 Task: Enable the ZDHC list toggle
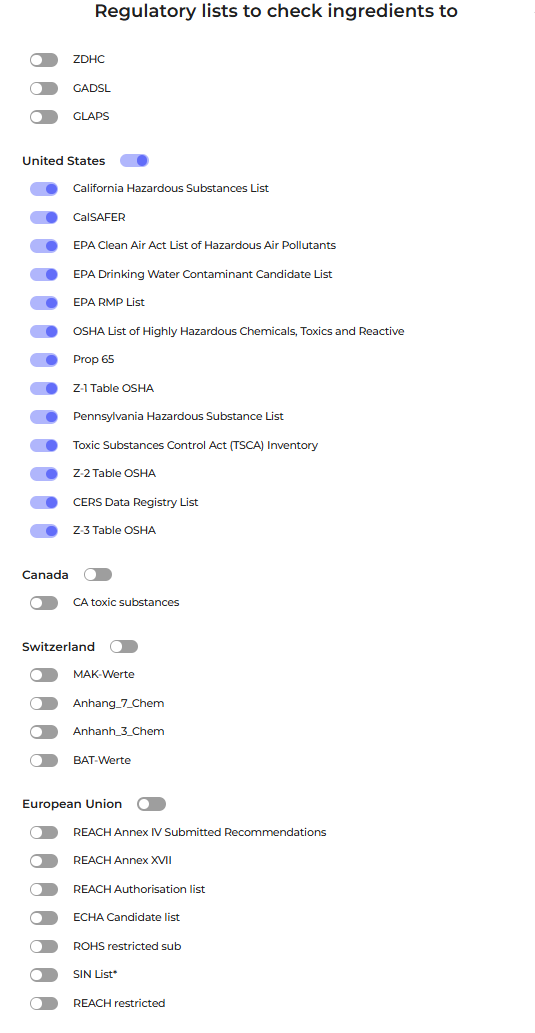(x=43, y=60)
